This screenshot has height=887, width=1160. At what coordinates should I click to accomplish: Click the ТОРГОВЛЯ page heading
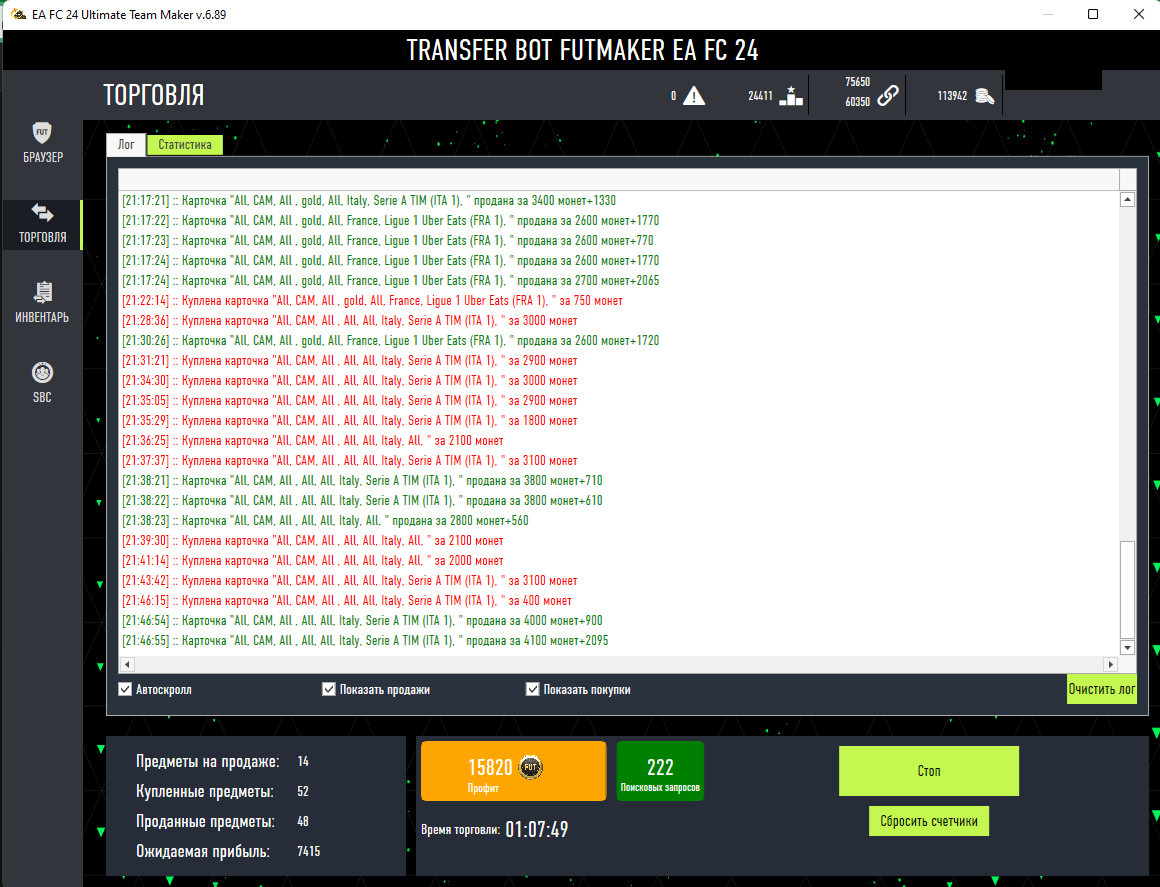pos(153,95)
